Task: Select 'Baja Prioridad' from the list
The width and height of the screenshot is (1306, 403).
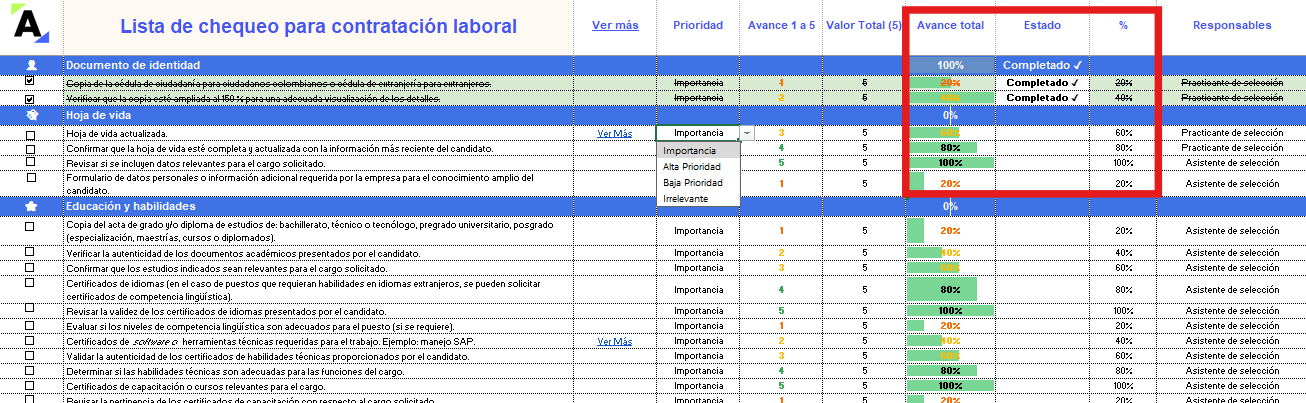Action: tap(698, 183)
